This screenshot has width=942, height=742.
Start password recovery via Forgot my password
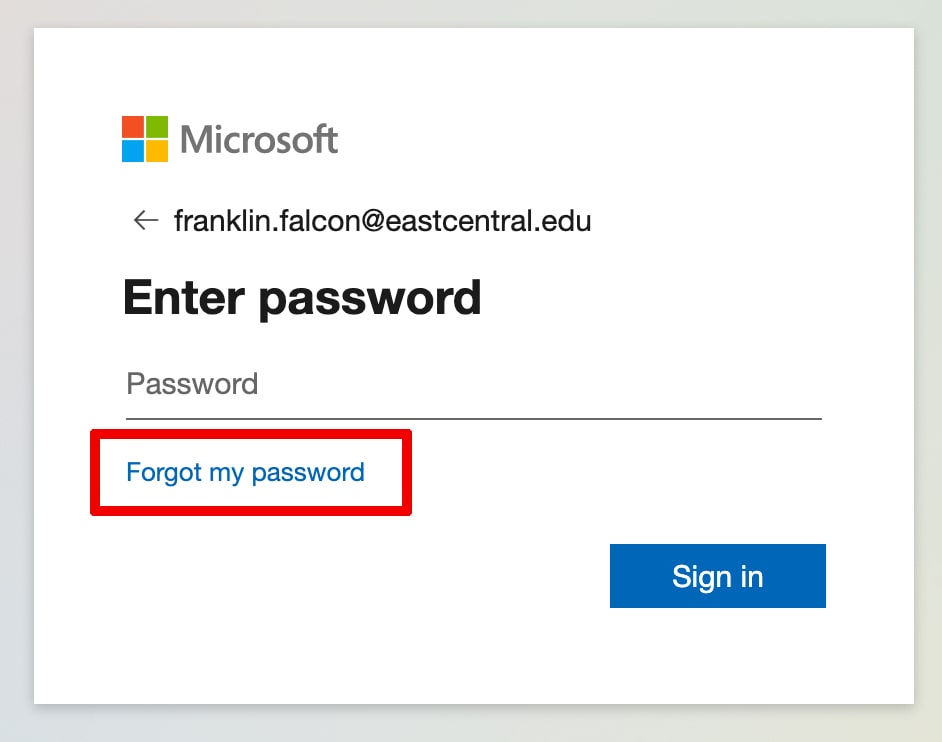tap(245, 472)
